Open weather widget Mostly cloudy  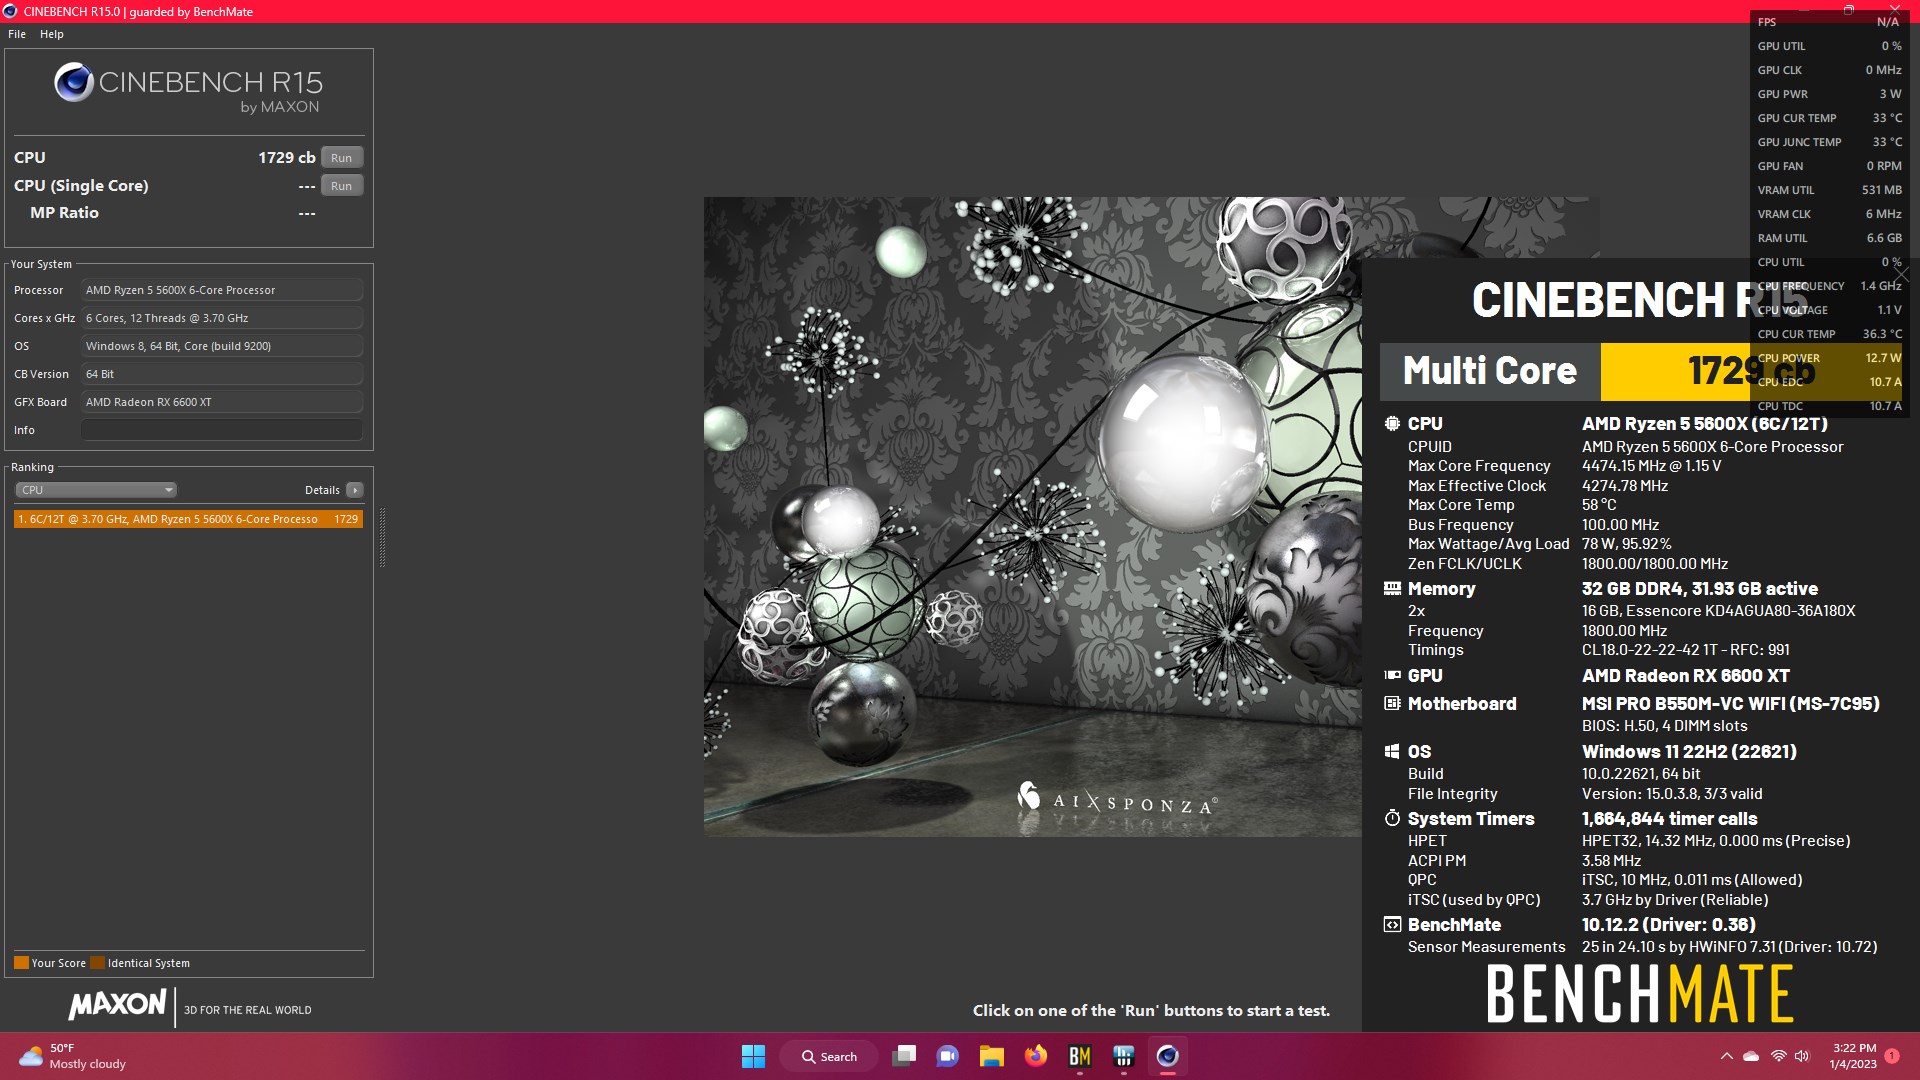click(74, 1056)
